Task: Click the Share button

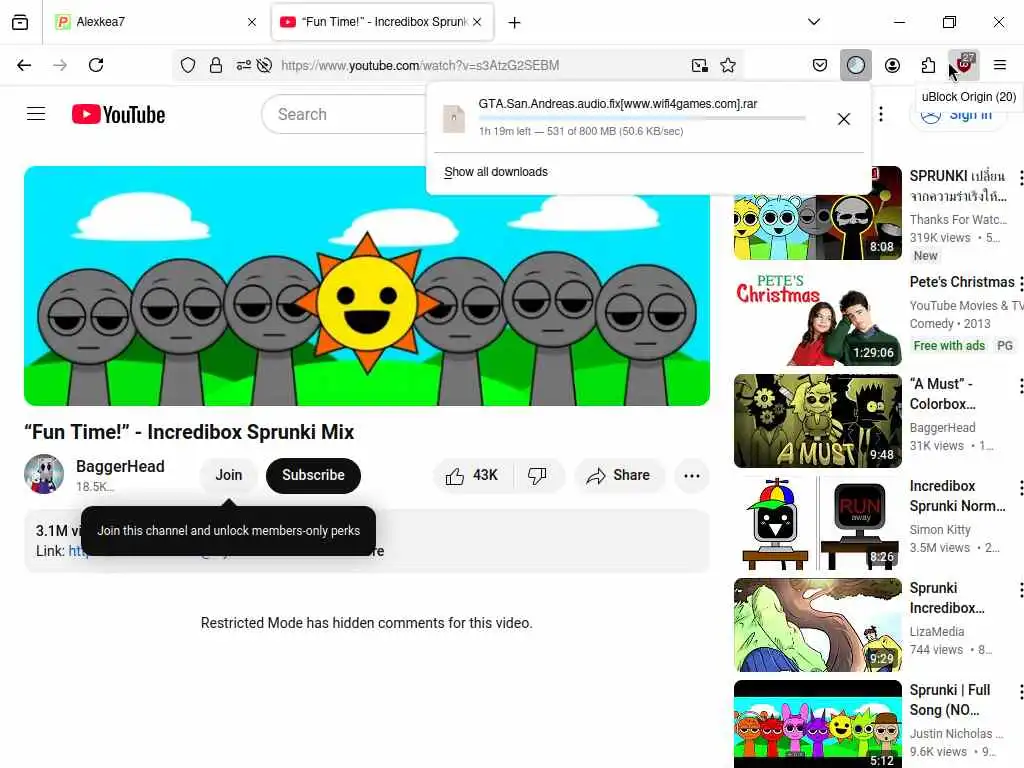Action: point(618,475)
